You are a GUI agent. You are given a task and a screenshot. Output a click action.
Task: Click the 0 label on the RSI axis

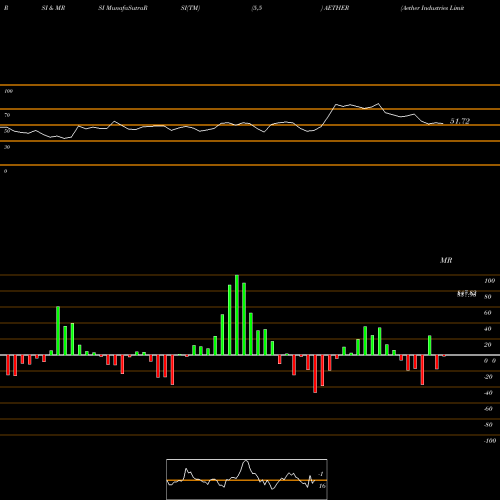pyautogui.click(x=5, y=171)
